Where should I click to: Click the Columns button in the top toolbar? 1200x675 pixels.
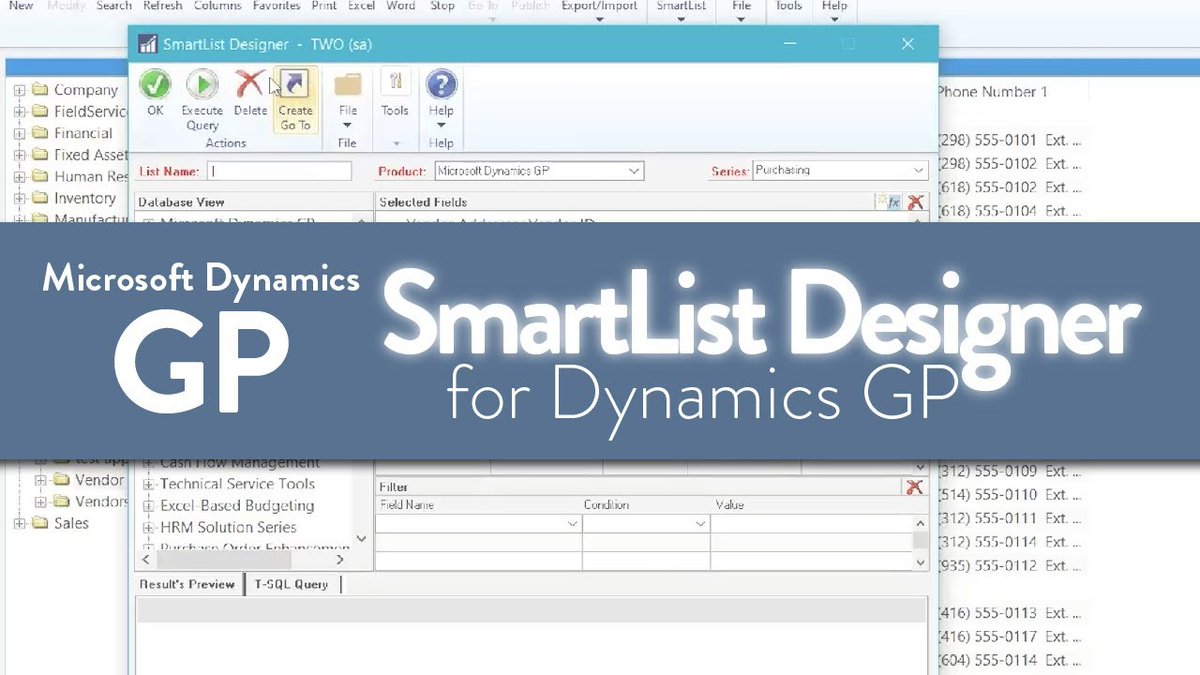point(217,6)
